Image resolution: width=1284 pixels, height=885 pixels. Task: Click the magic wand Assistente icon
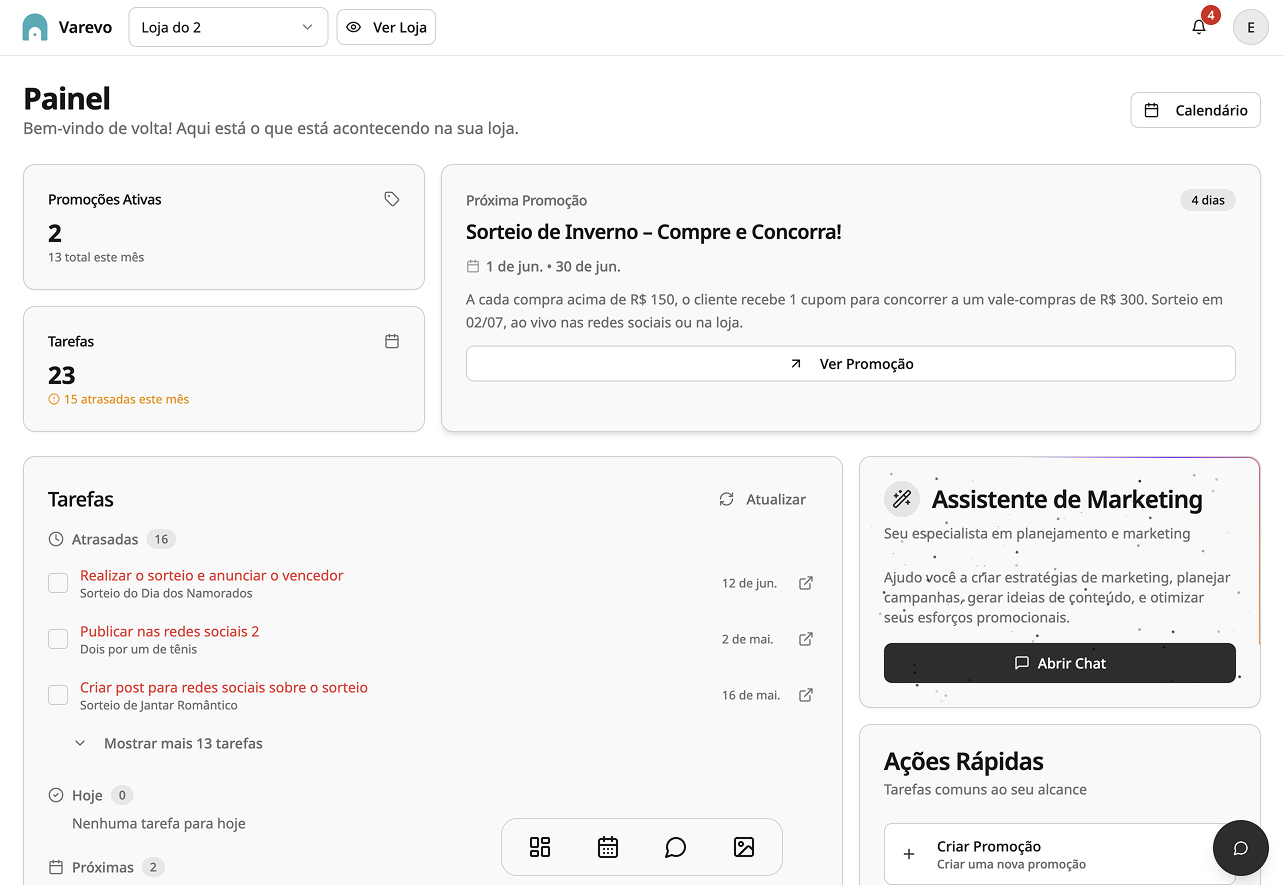[902, 499]
